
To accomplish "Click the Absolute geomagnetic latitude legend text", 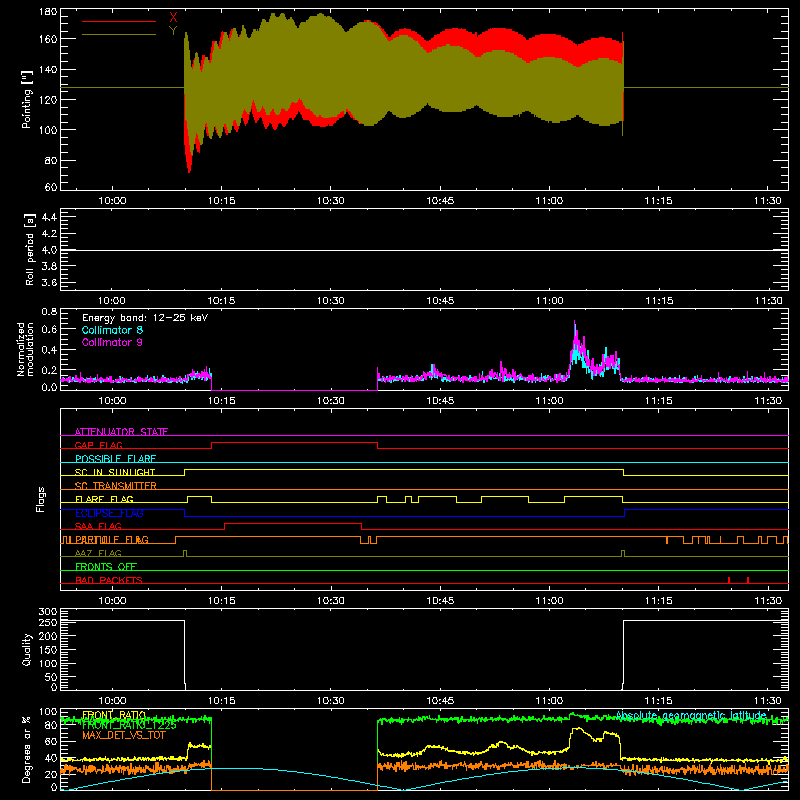I will pyautogui.click(x=691, y=715).
